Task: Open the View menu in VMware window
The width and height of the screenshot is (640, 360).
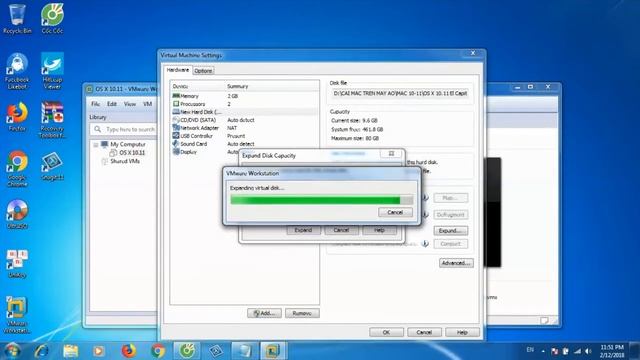Action: [x=130, y=104]
